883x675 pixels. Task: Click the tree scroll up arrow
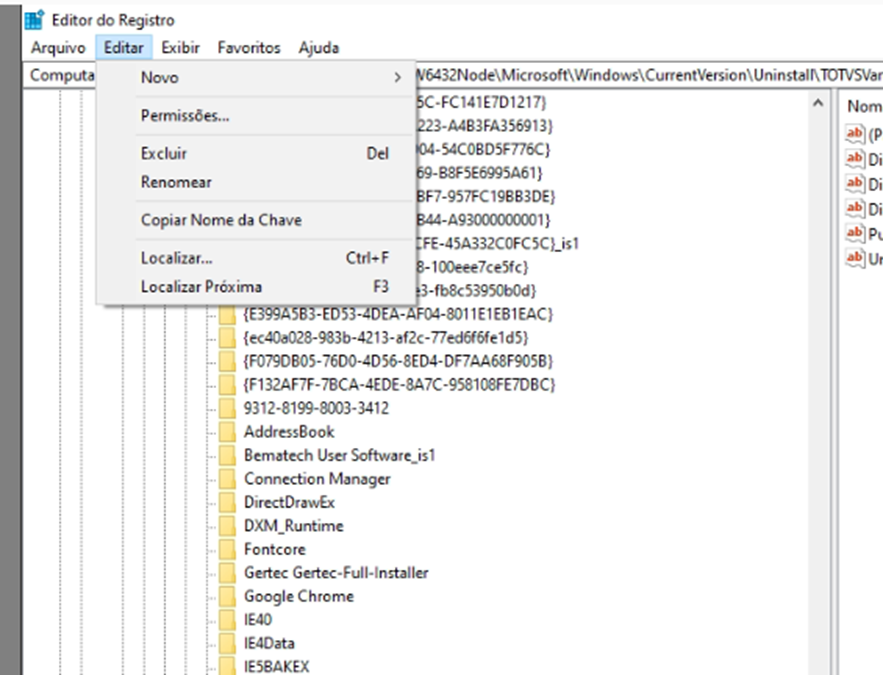(818, 103)
